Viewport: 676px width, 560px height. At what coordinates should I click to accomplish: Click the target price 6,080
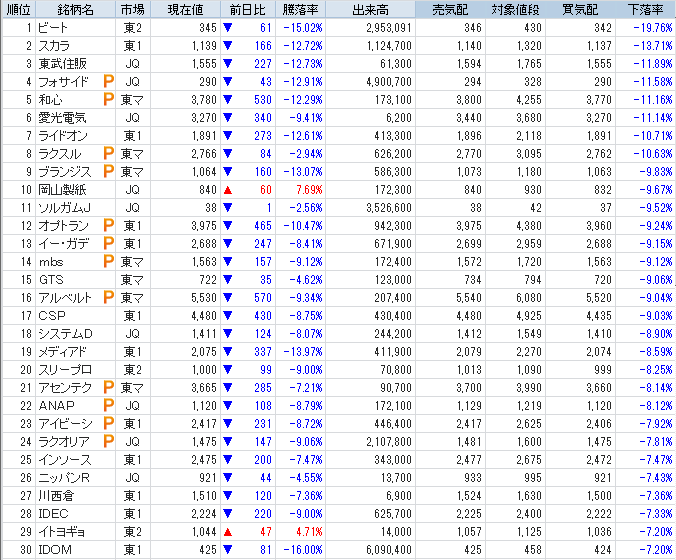tap(529, 298)
